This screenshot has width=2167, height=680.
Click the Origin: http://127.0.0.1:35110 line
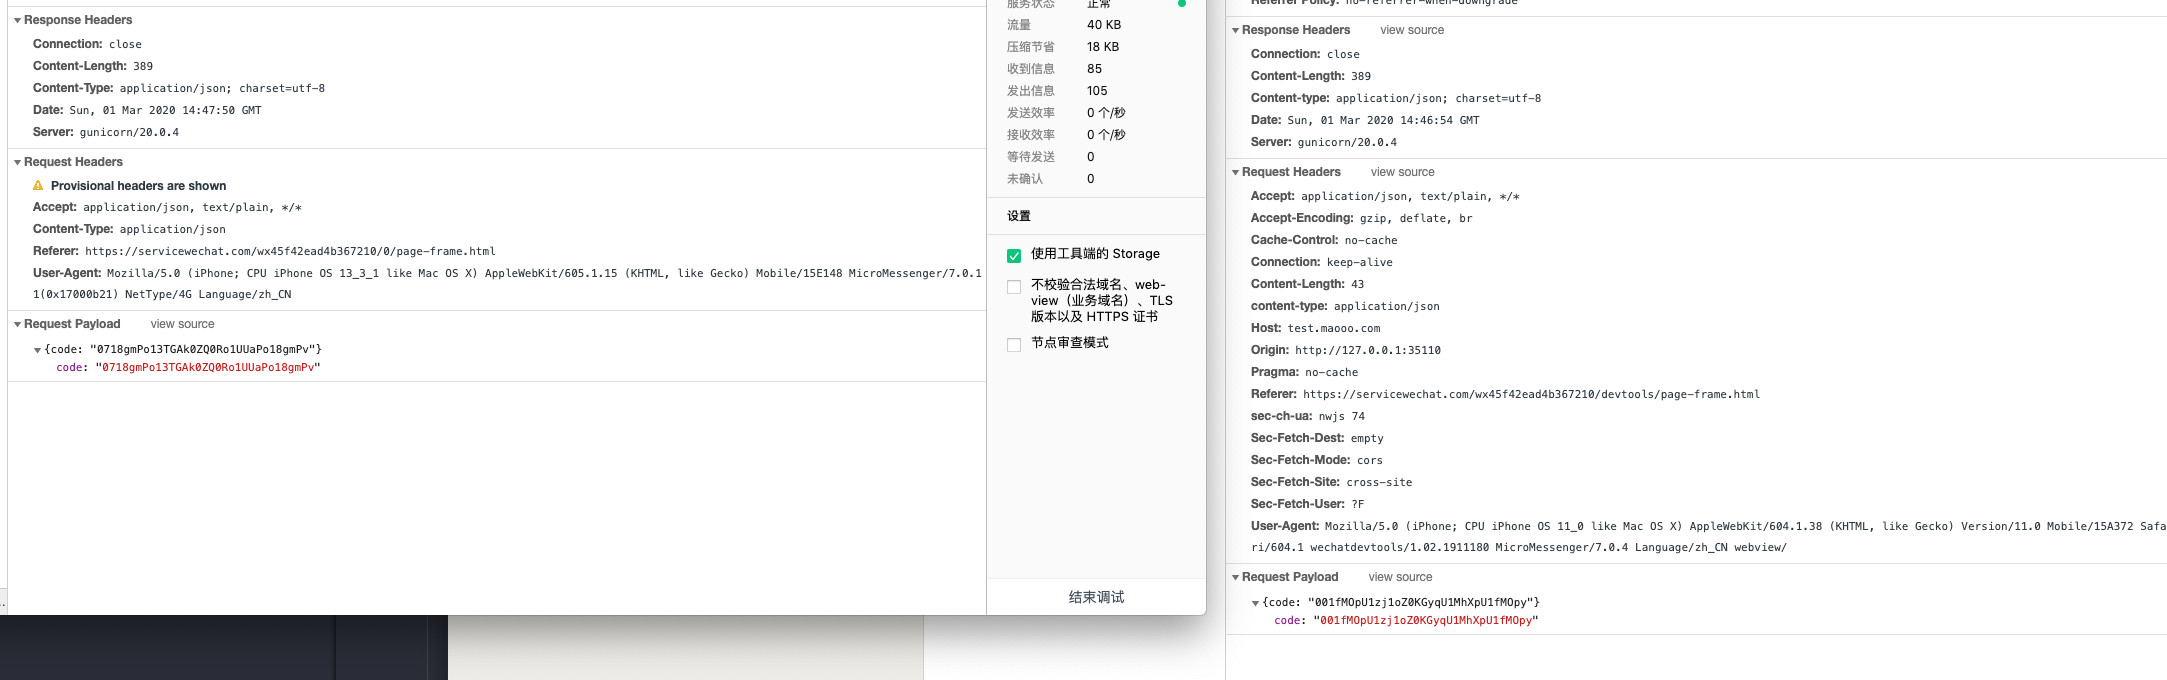pyautogui.click(x=1345, y=350)
